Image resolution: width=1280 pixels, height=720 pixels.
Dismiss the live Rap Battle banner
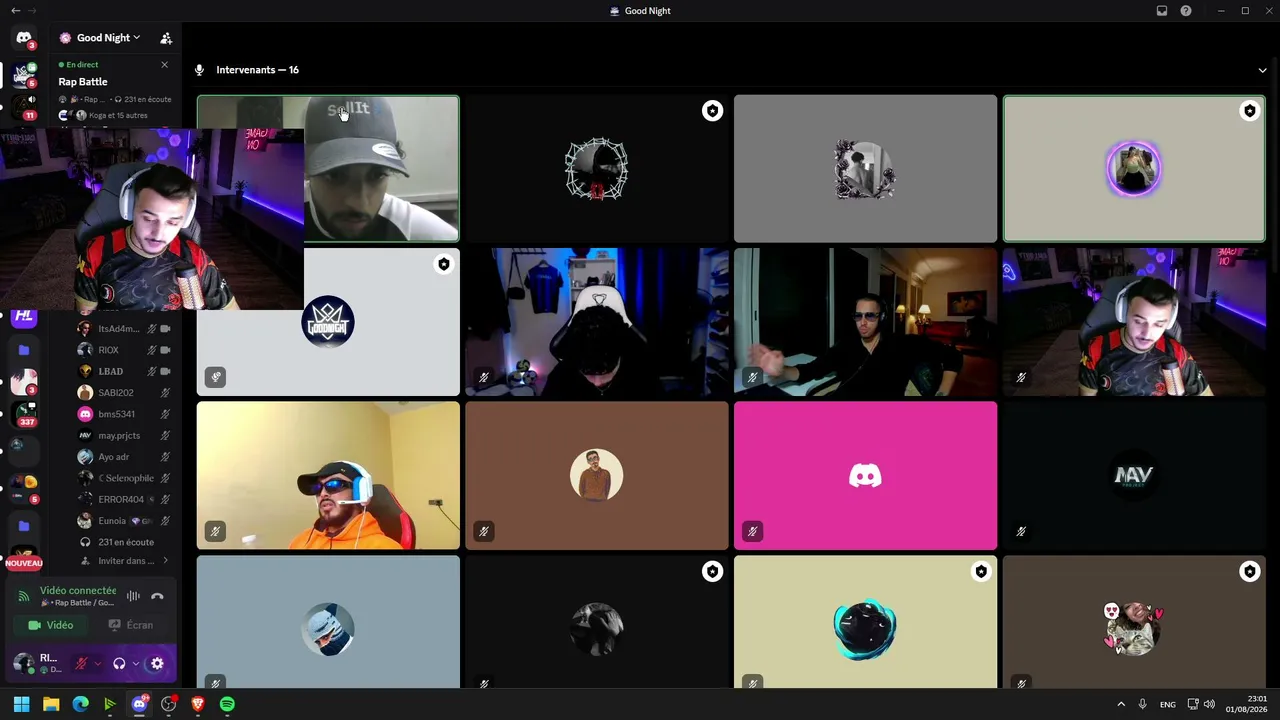(x=165, y=65)
